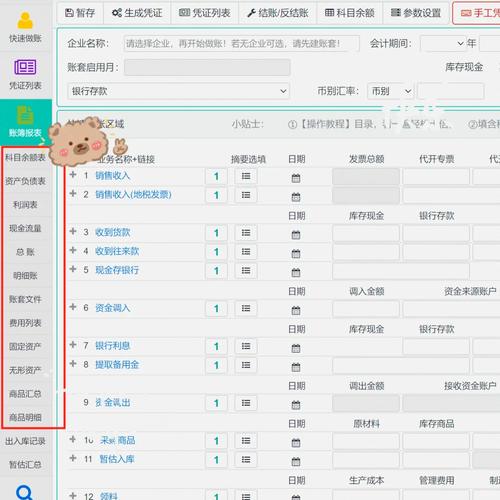Open 资产负债表 in sidebar menu
Image resolution: width=500 pixels, height=500 pixels.
click(x=25, y=181)
